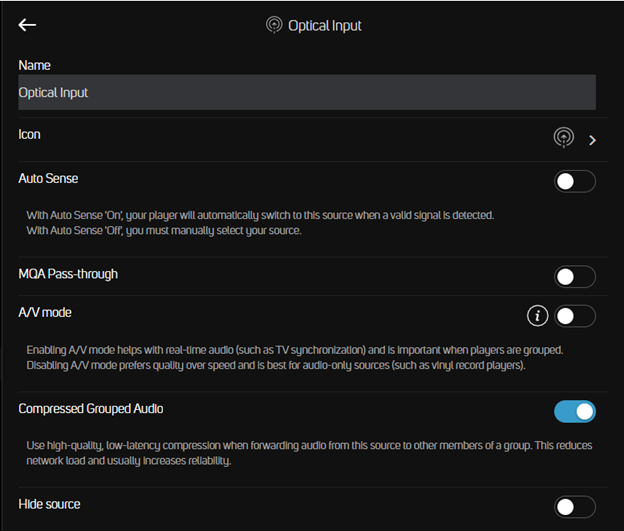This screenshot has height=531, width=624.
Task: Click the Auto Sense label
Action: [x=48, y=178]
